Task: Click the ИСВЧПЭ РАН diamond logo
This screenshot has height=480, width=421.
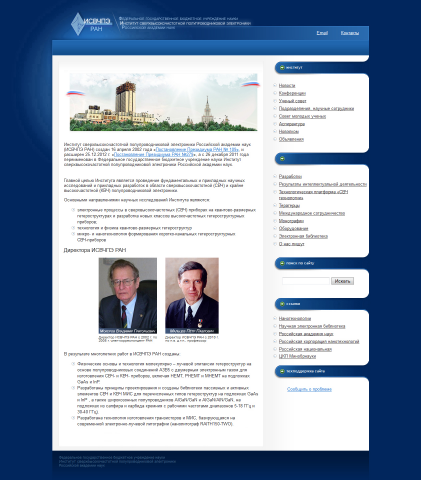Action: coord(91,24)
